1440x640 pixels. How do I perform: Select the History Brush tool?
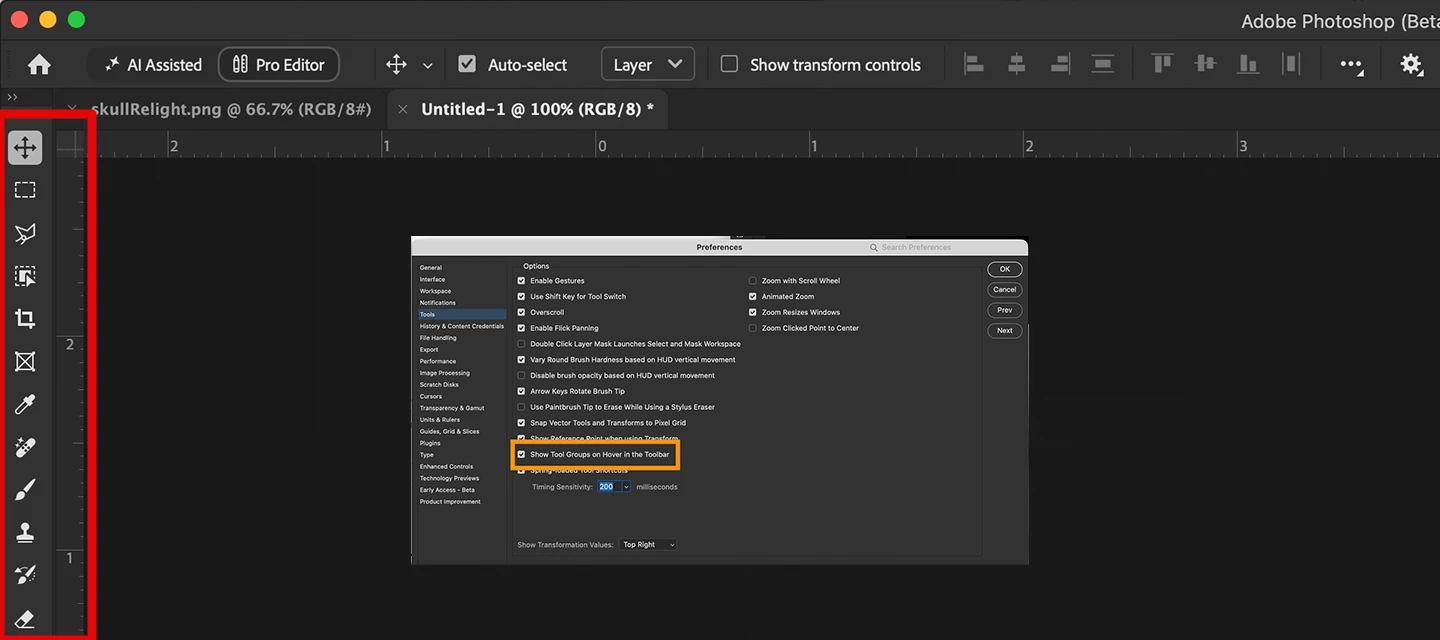point(25,576)
